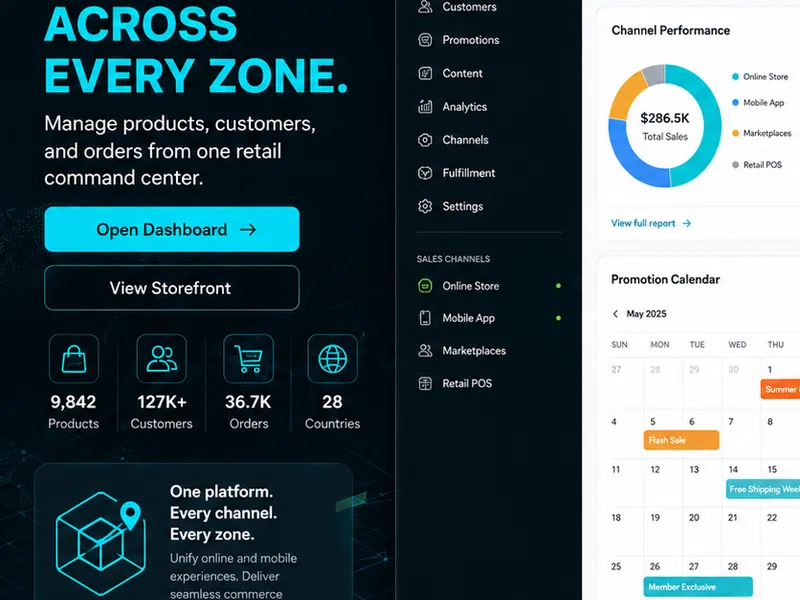
Task: Click the arrow on Open Dashboard
Action: 248,230
